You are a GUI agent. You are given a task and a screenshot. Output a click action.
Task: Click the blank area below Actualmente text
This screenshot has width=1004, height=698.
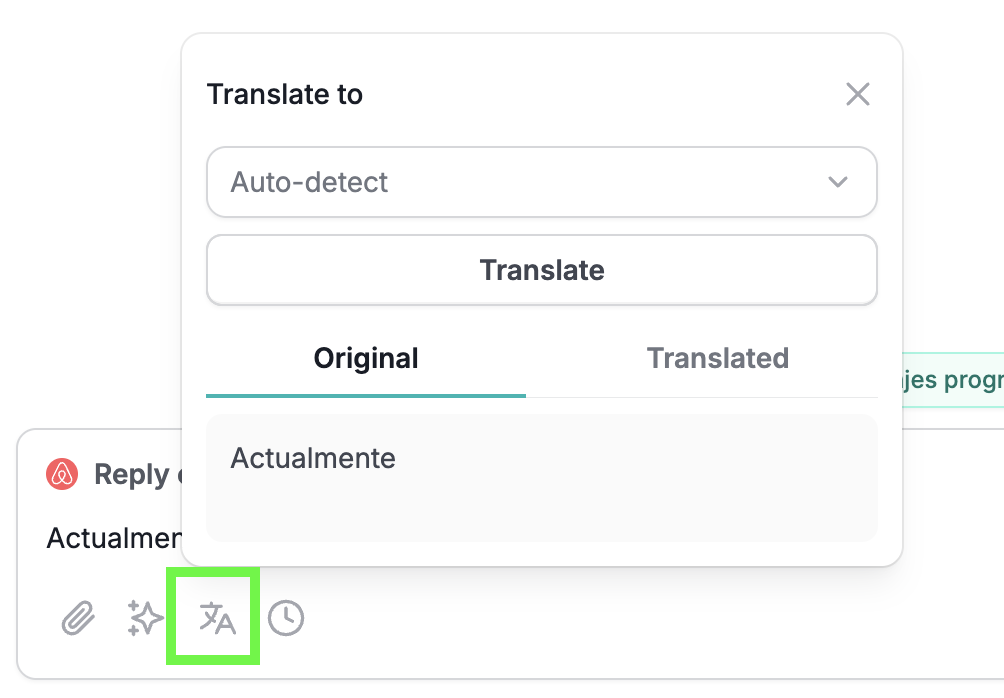542,509
